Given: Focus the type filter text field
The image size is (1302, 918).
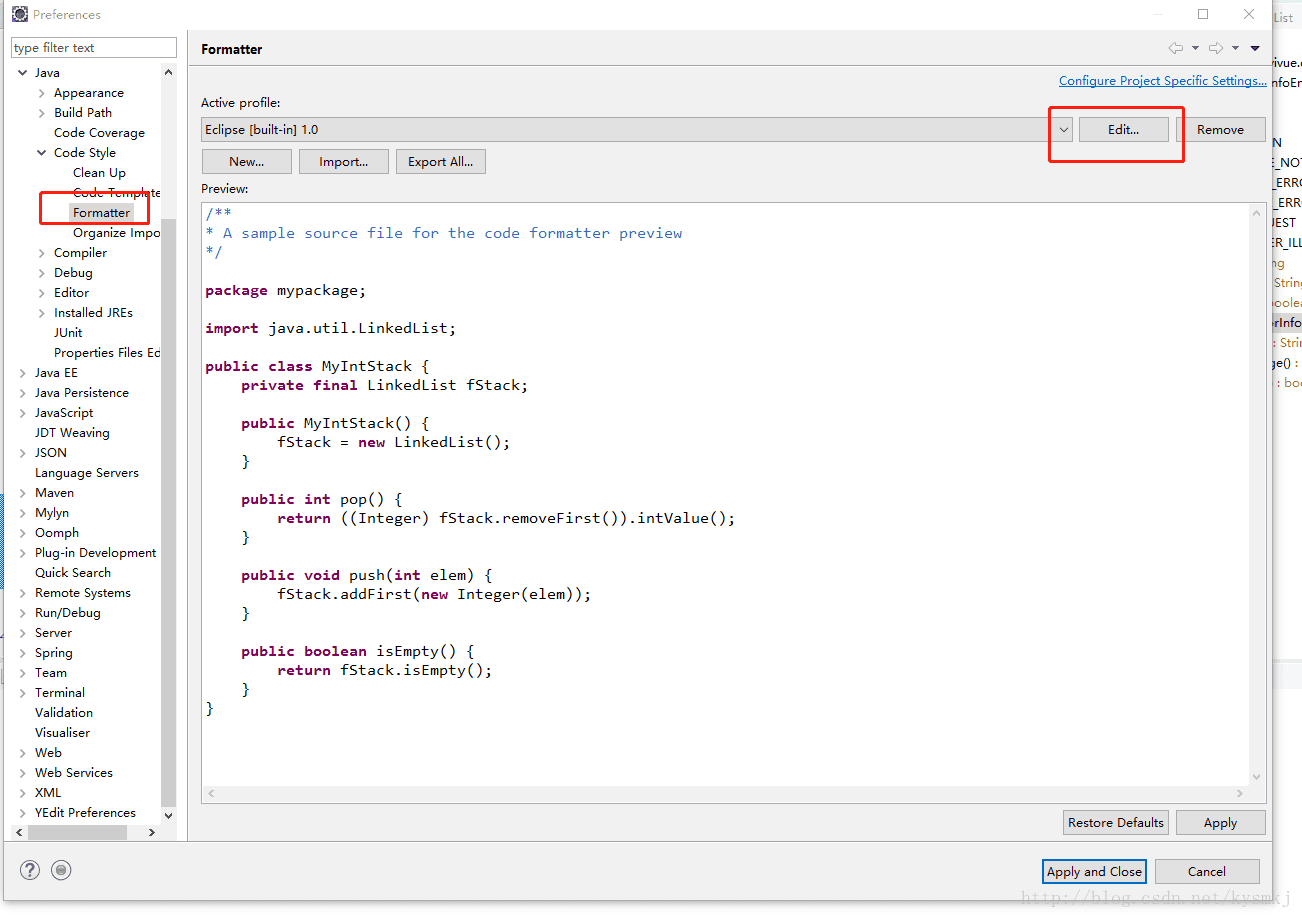Looking at the screenshot, I should click(94, 48).
